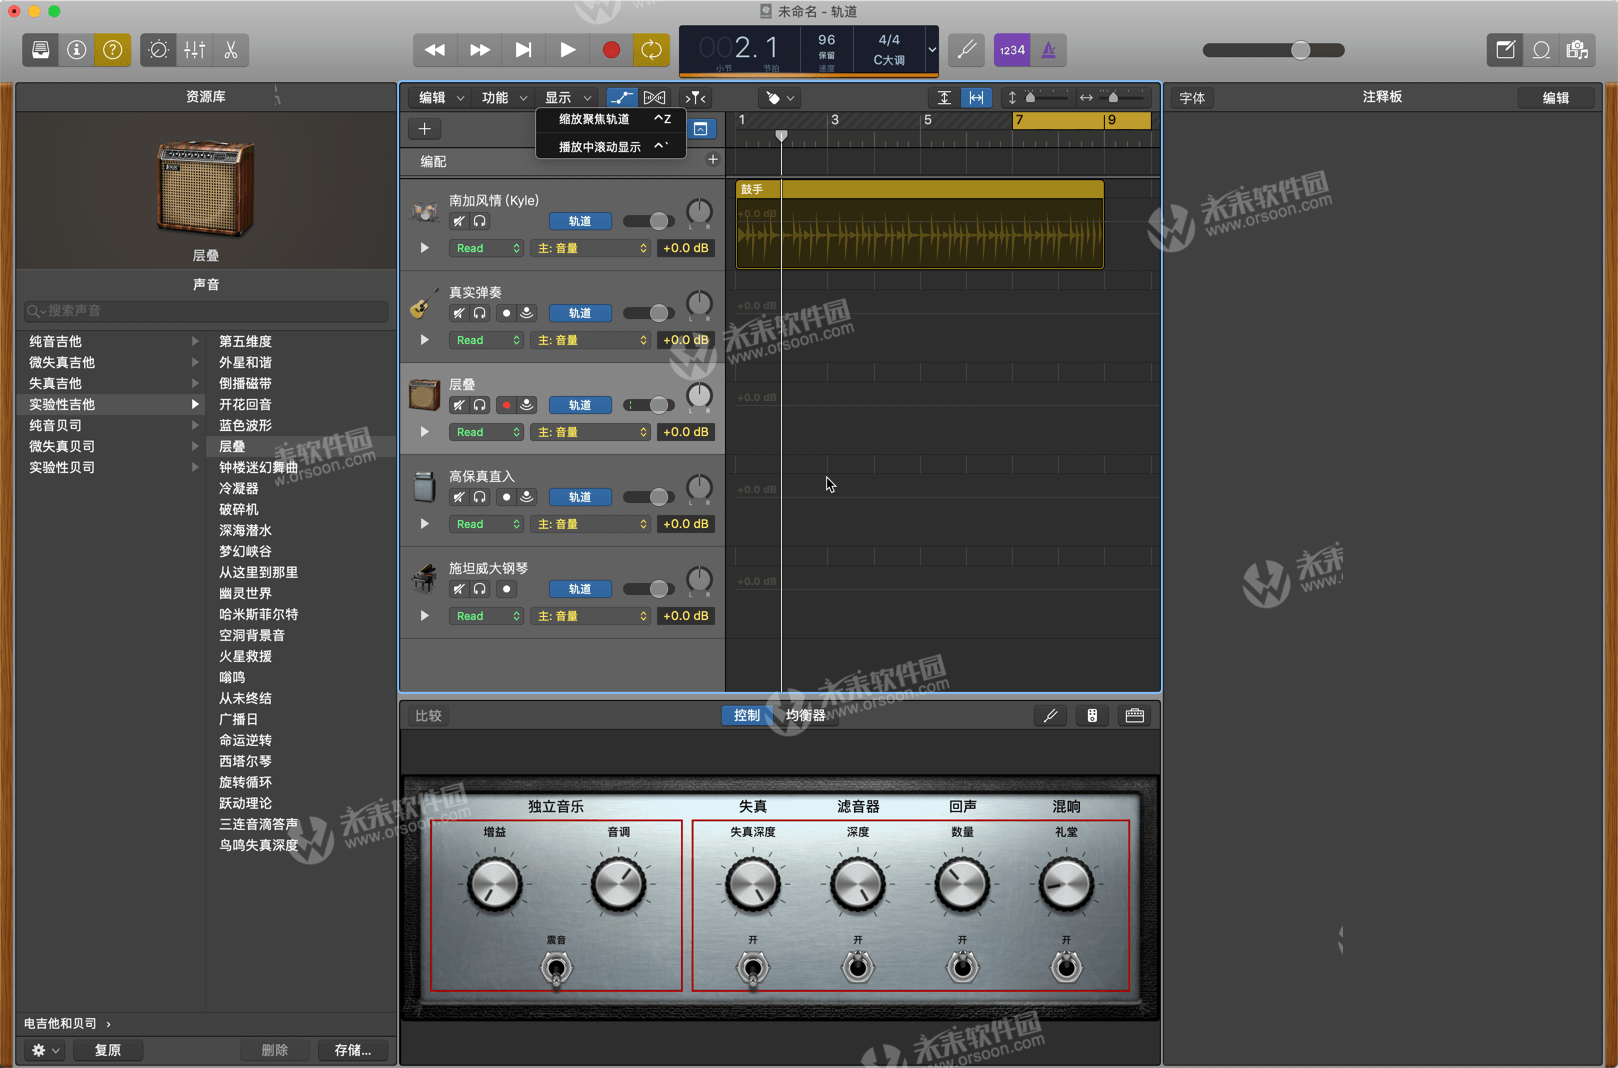The height and width of the screenshot is (1068, 1618).
Task: Open Smart Controls dial icon
Action: tap(158, 50)
